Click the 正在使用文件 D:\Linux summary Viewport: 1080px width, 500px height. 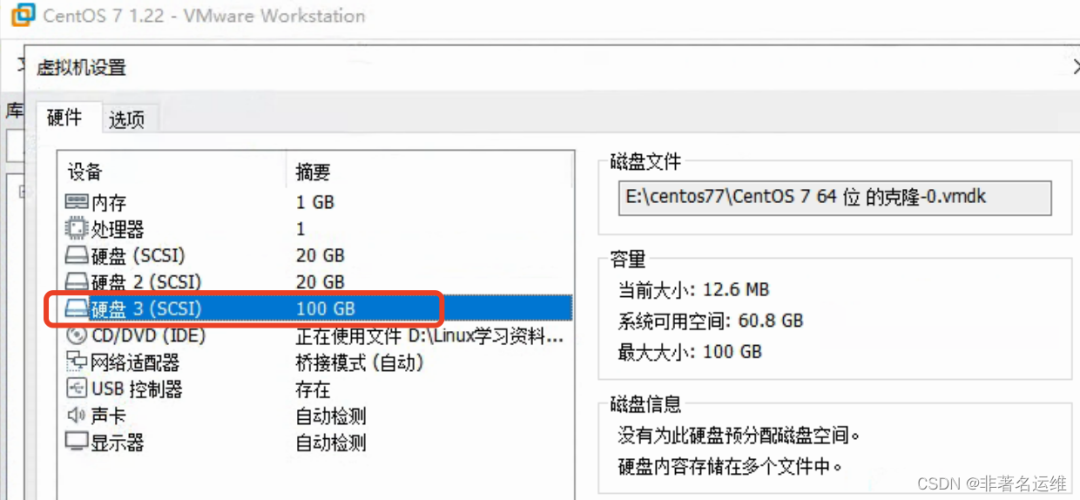[x=430, y=336]
